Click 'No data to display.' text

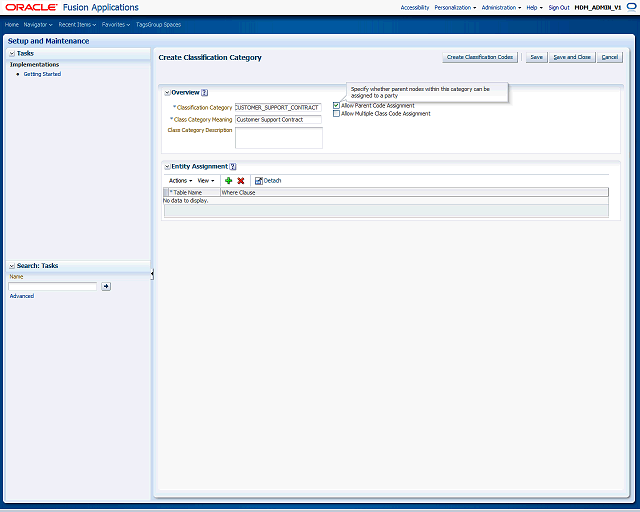click(186, 200)
